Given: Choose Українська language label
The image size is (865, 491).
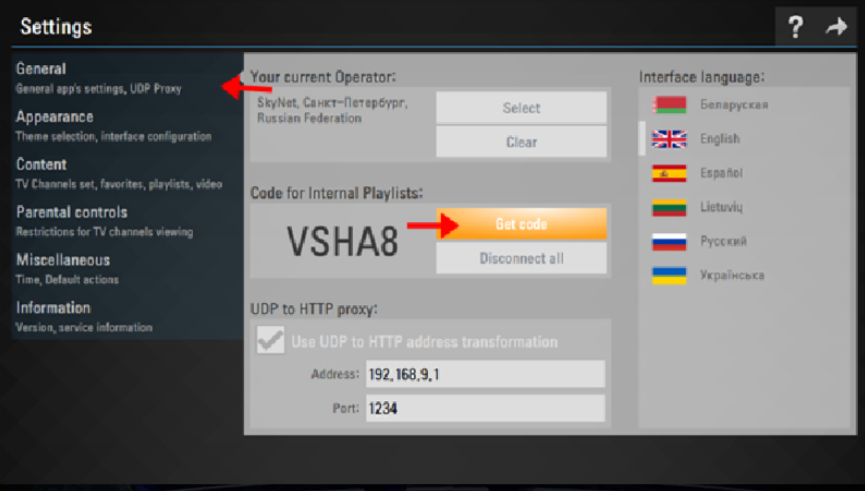Looking at the screenshot, I should tap(732, 275).
